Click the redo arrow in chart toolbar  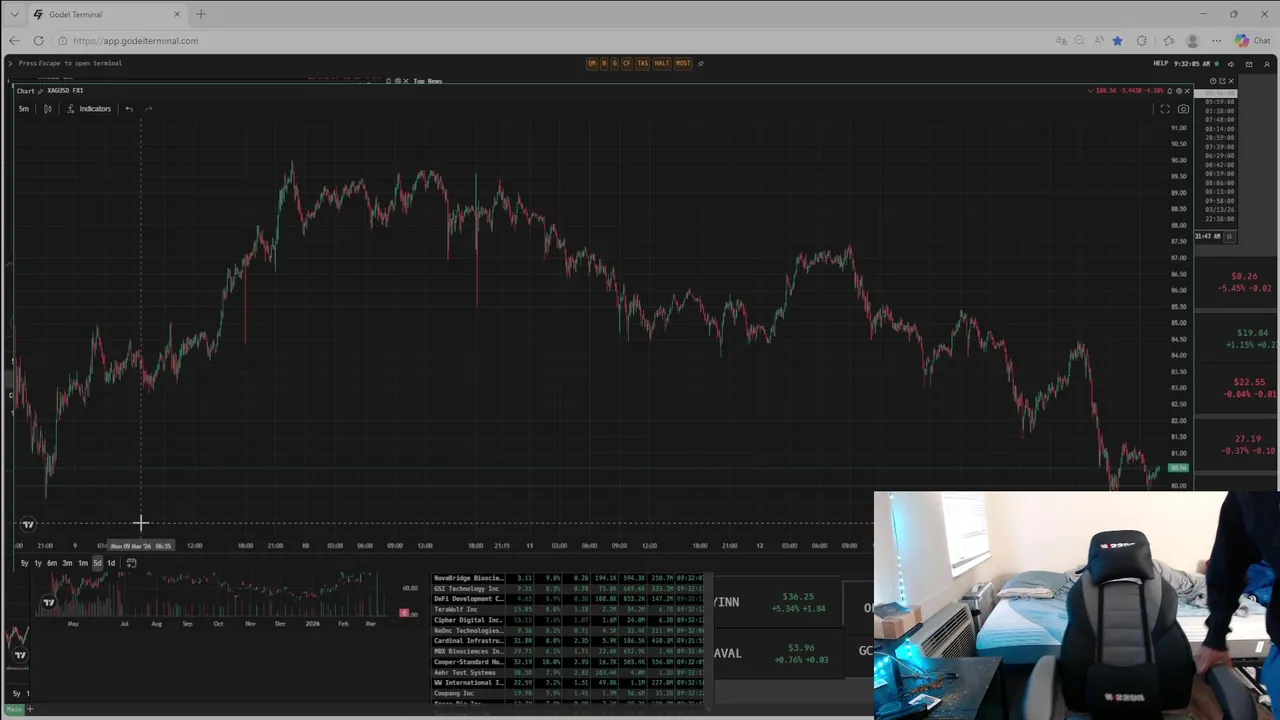click(148, 108)
